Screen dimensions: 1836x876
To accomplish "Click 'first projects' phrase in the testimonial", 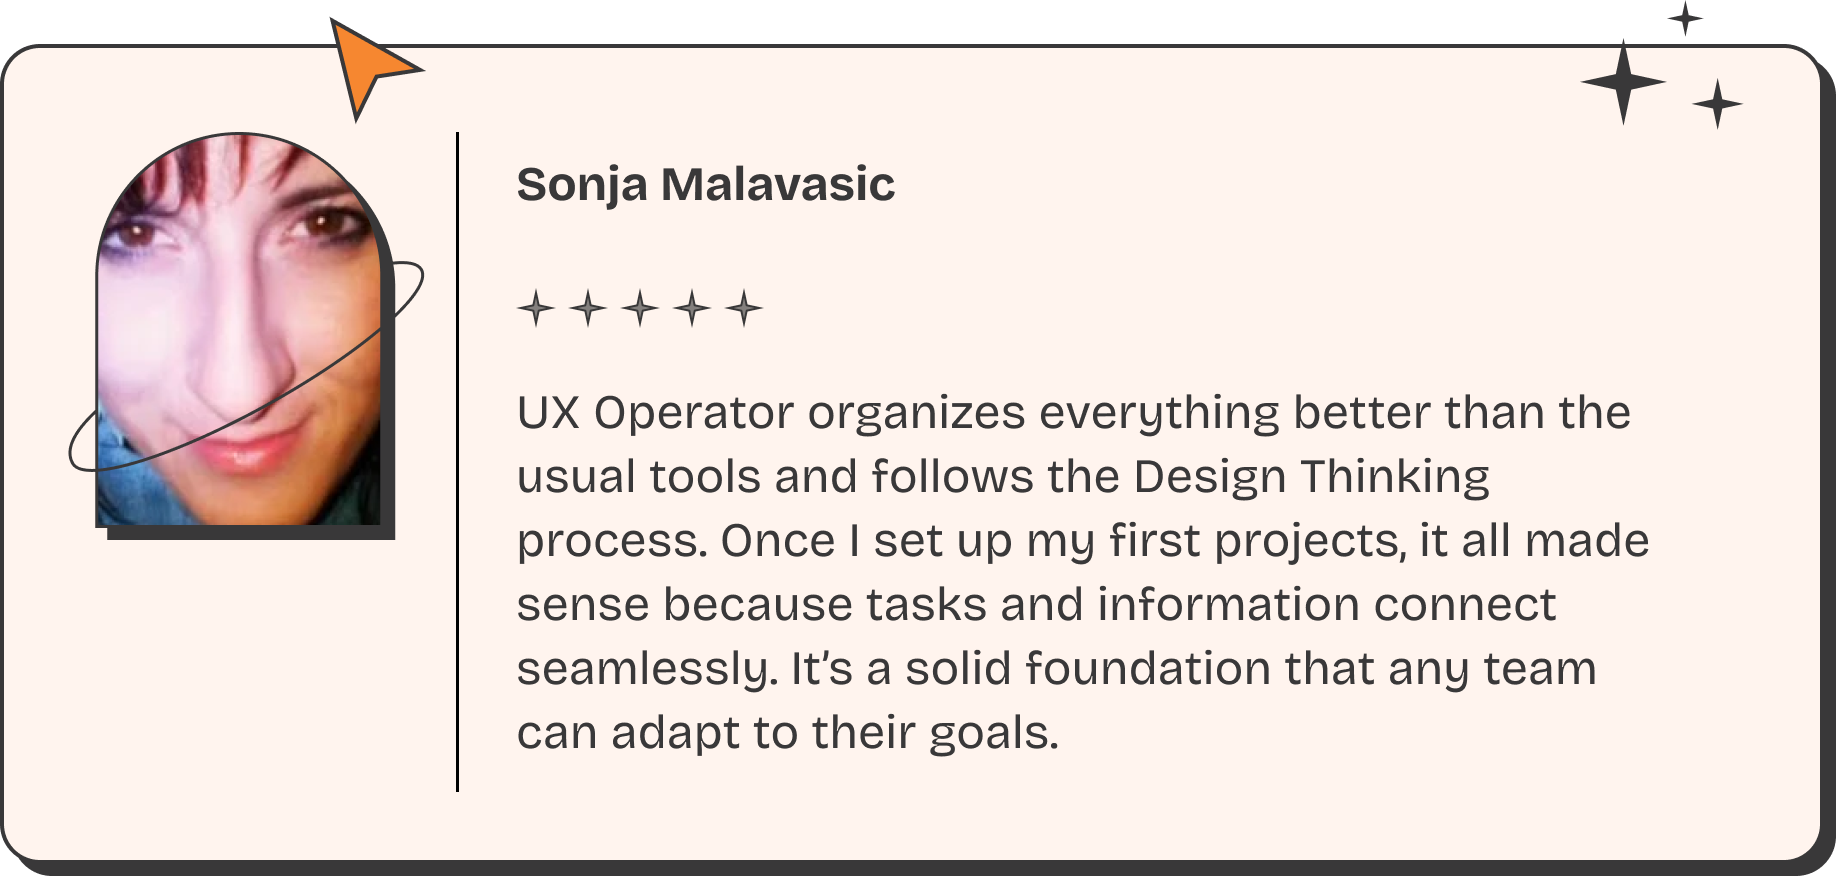I will (x=1255, y=541).
